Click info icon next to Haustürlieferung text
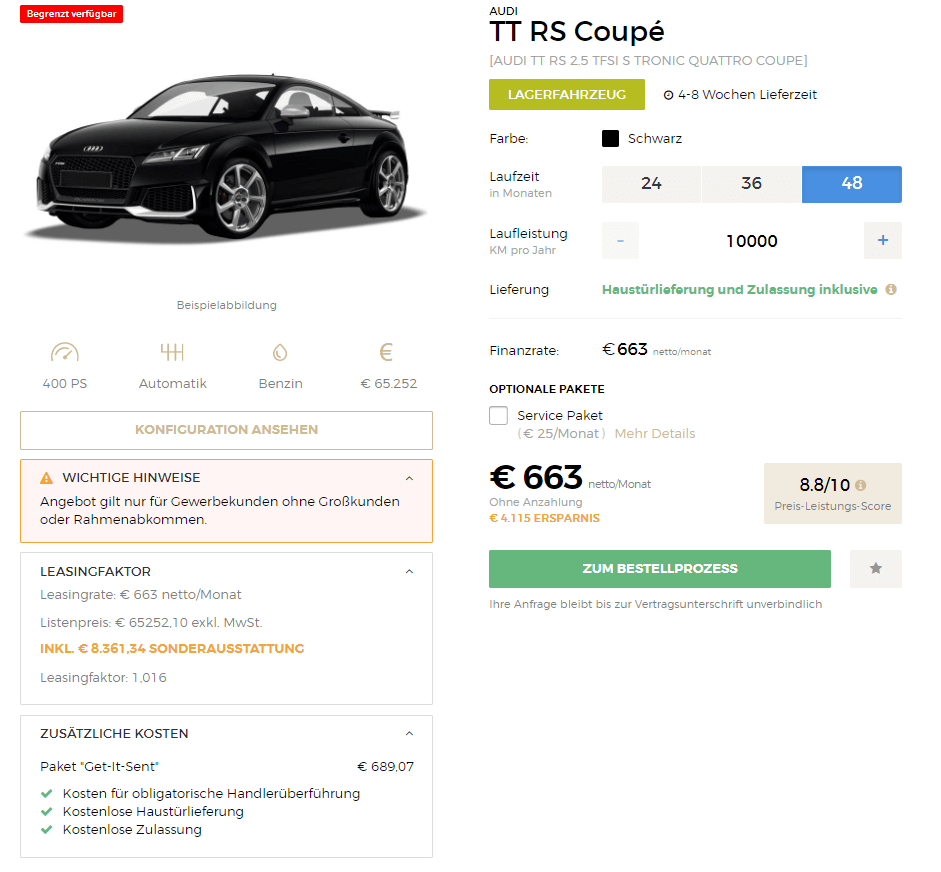 point(891,289)
